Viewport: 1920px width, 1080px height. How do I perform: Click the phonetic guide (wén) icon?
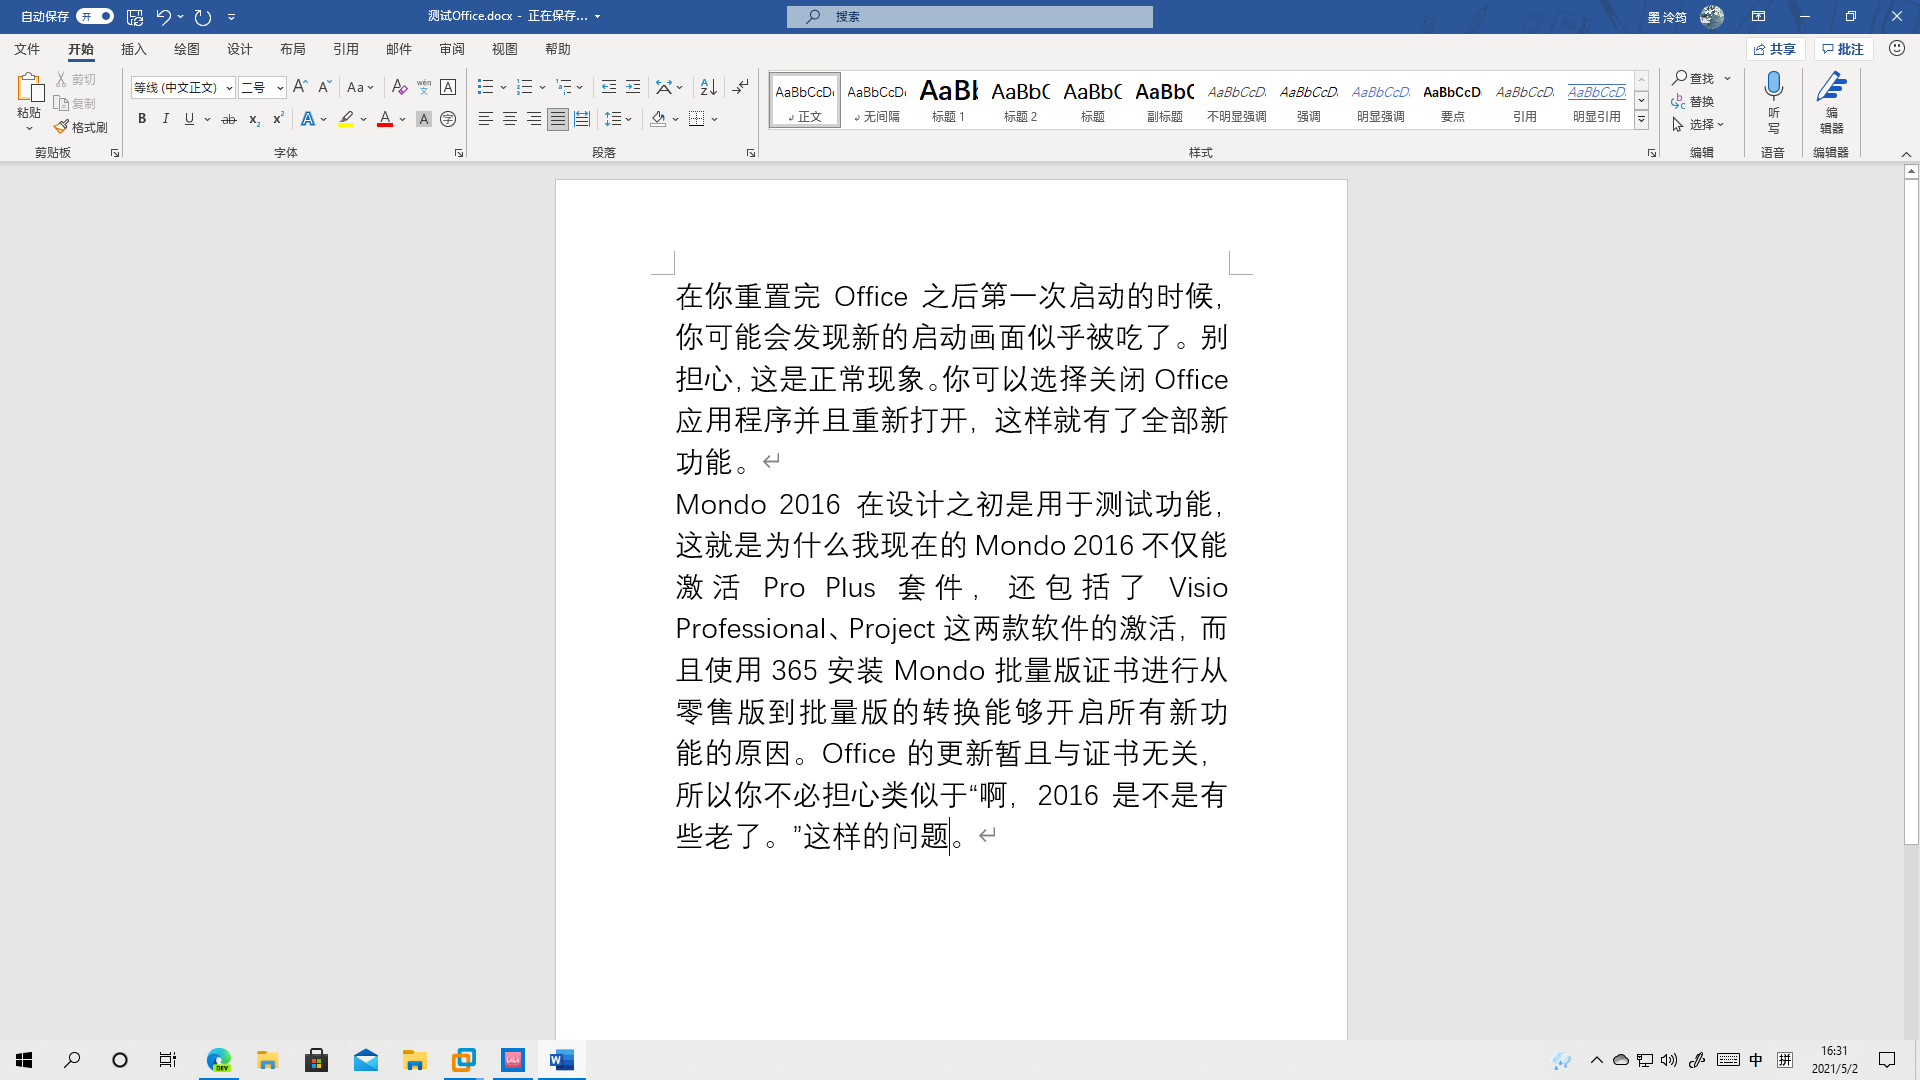pos(424,88)
